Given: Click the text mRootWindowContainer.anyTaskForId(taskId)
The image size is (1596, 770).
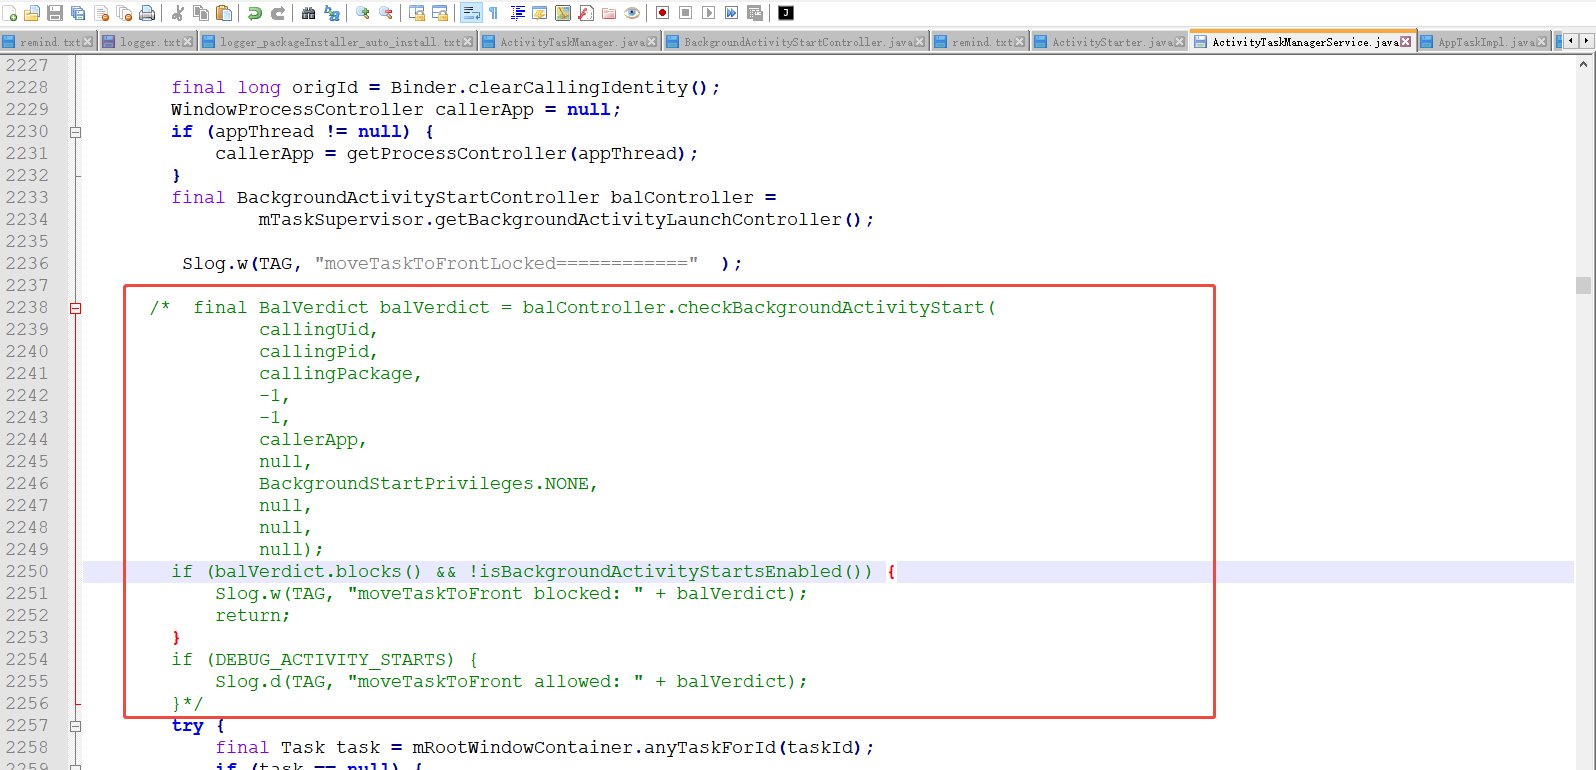Looking at the screenshot, I should pos(637,748).
